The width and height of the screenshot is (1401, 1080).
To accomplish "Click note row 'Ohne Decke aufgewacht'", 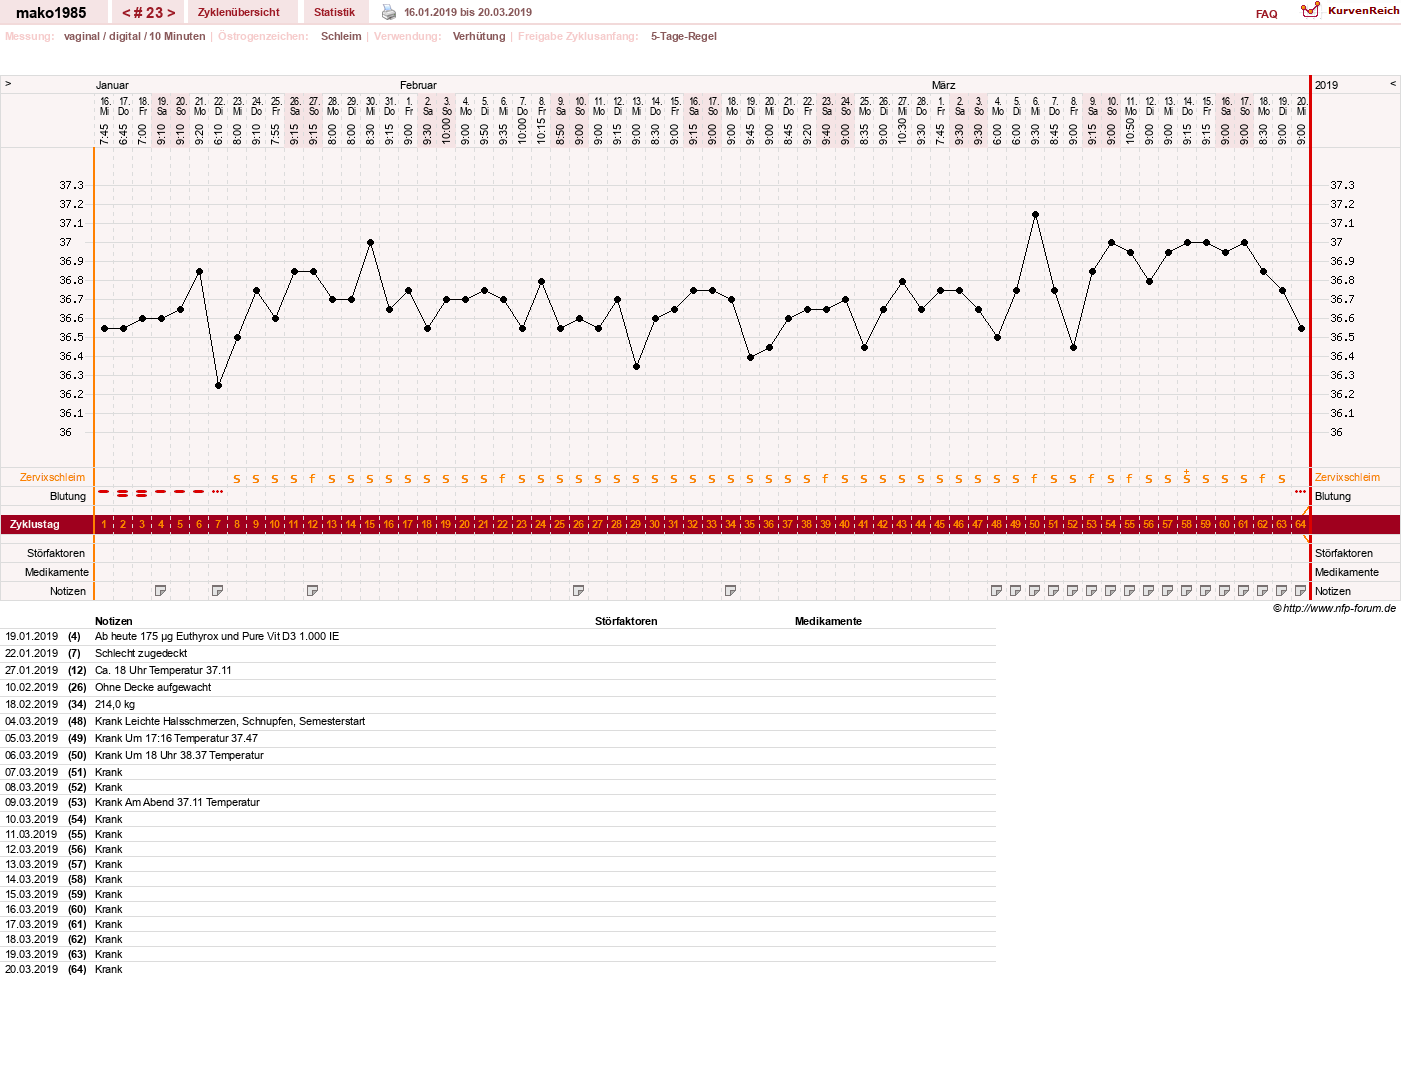I will 153,687.
